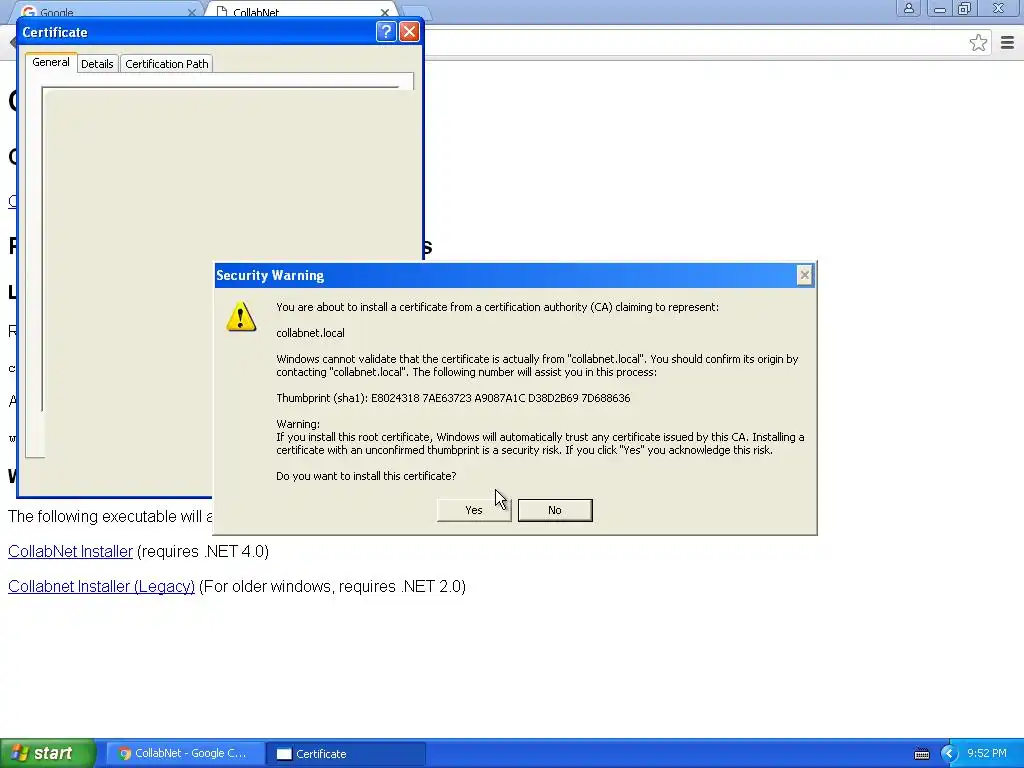
Task: Open the Details tab in Certificate window
Action: click(97, 63)
